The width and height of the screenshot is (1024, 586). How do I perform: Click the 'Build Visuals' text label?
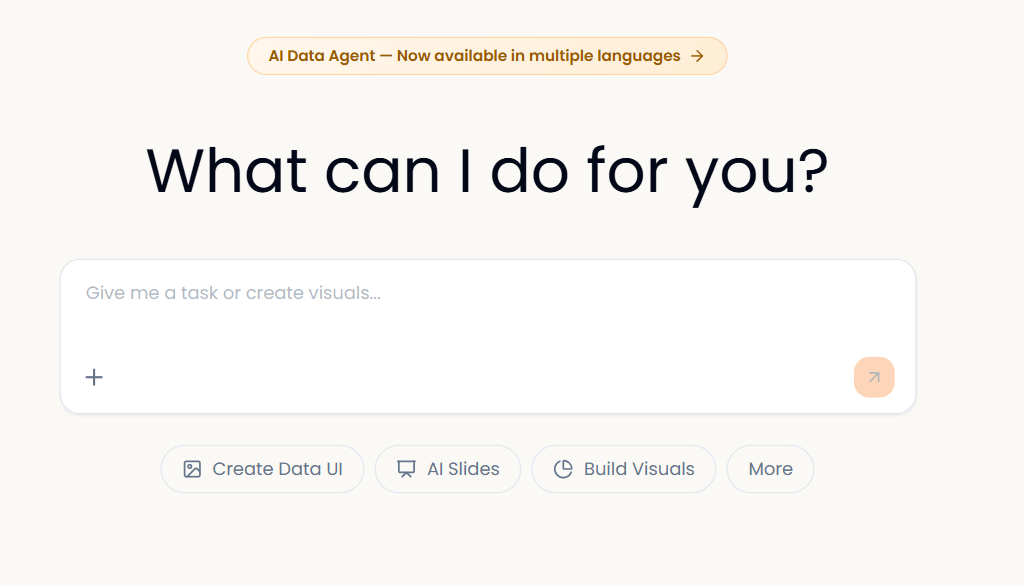pos(639,469)
